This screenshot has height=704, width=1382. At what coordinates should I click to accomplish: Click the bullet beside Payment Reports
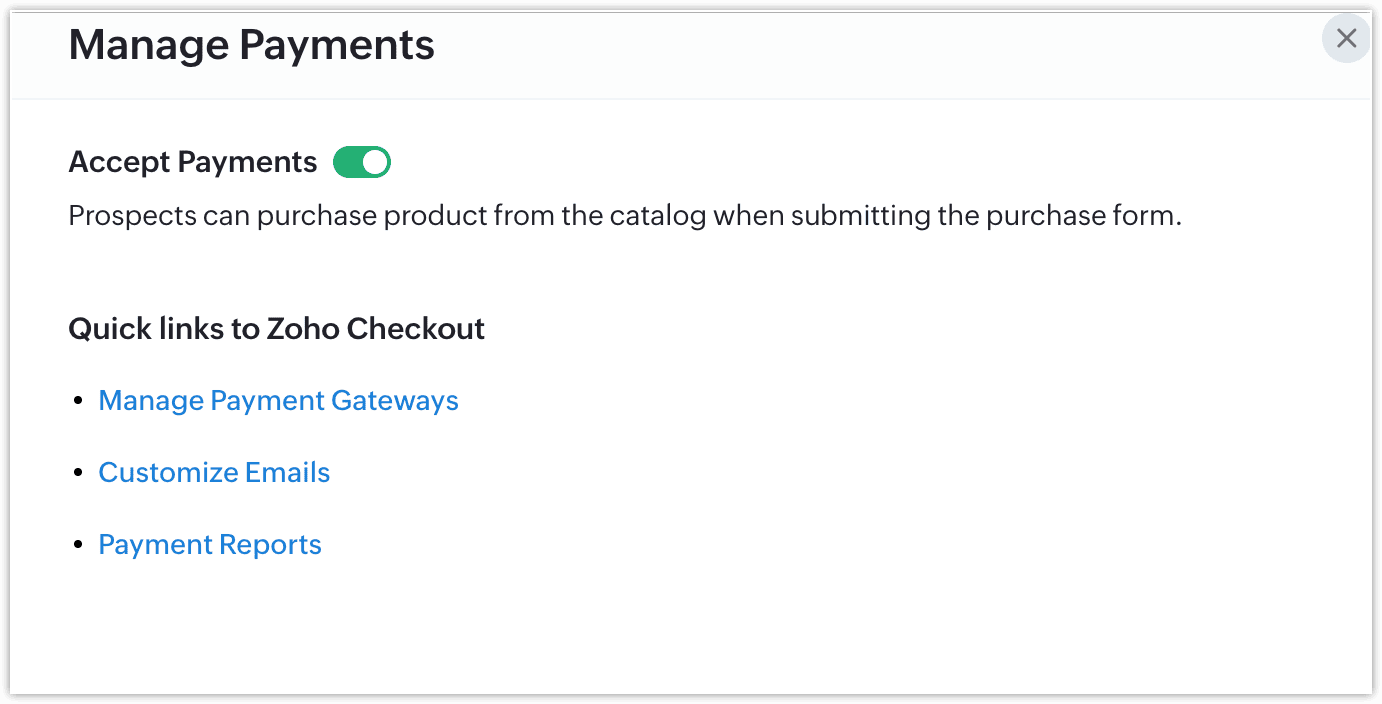79,545
